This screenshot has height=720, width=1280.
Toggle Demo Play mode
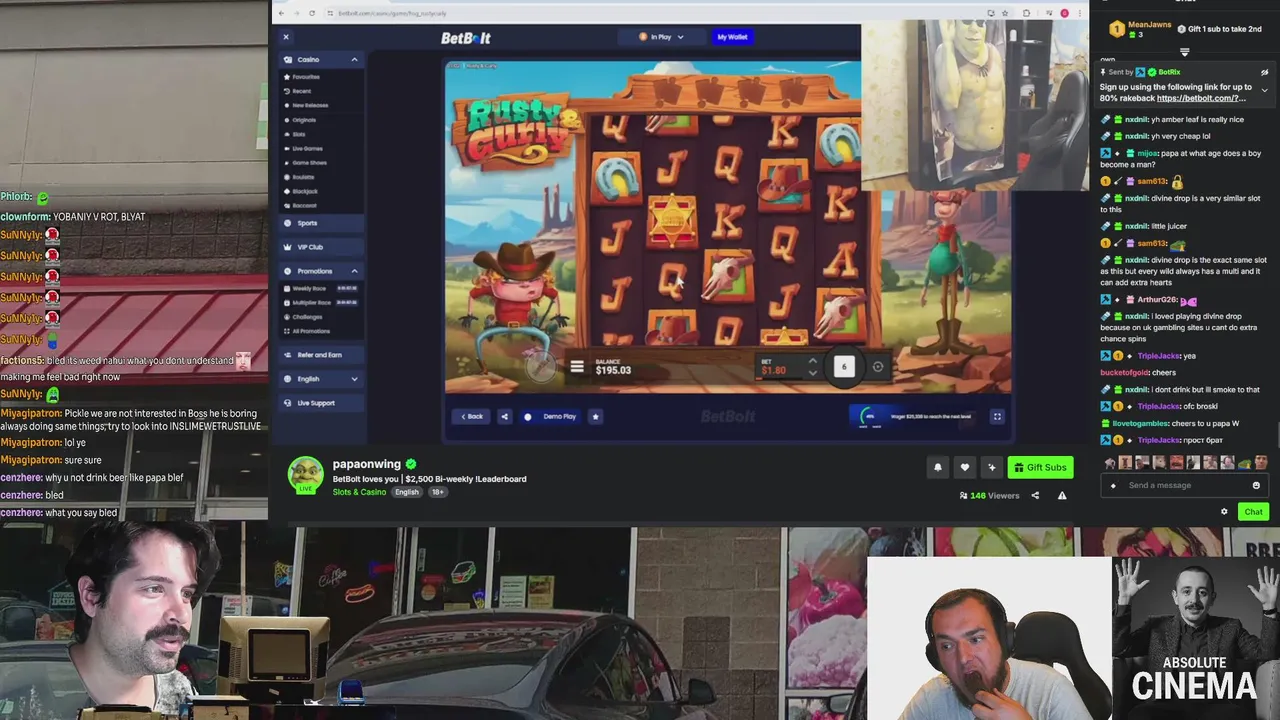coord(550,416)
